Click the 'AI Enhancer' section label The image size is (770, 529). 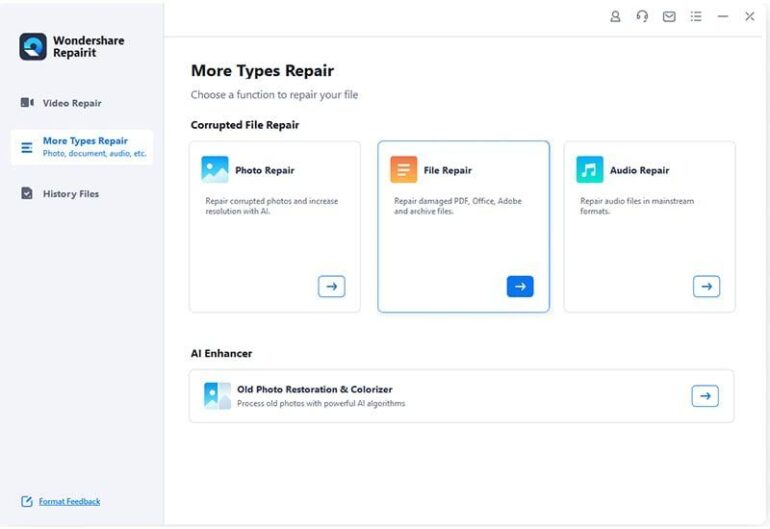[x=221, y=353]
